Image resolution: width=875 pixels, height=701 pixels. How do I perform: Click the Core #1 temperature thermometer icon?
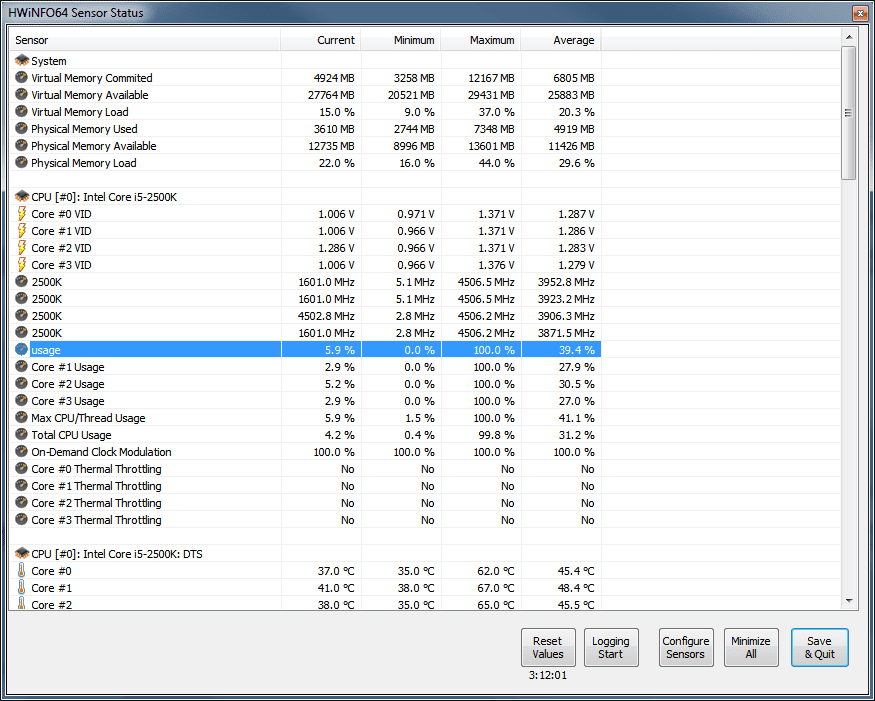point(21,588)
